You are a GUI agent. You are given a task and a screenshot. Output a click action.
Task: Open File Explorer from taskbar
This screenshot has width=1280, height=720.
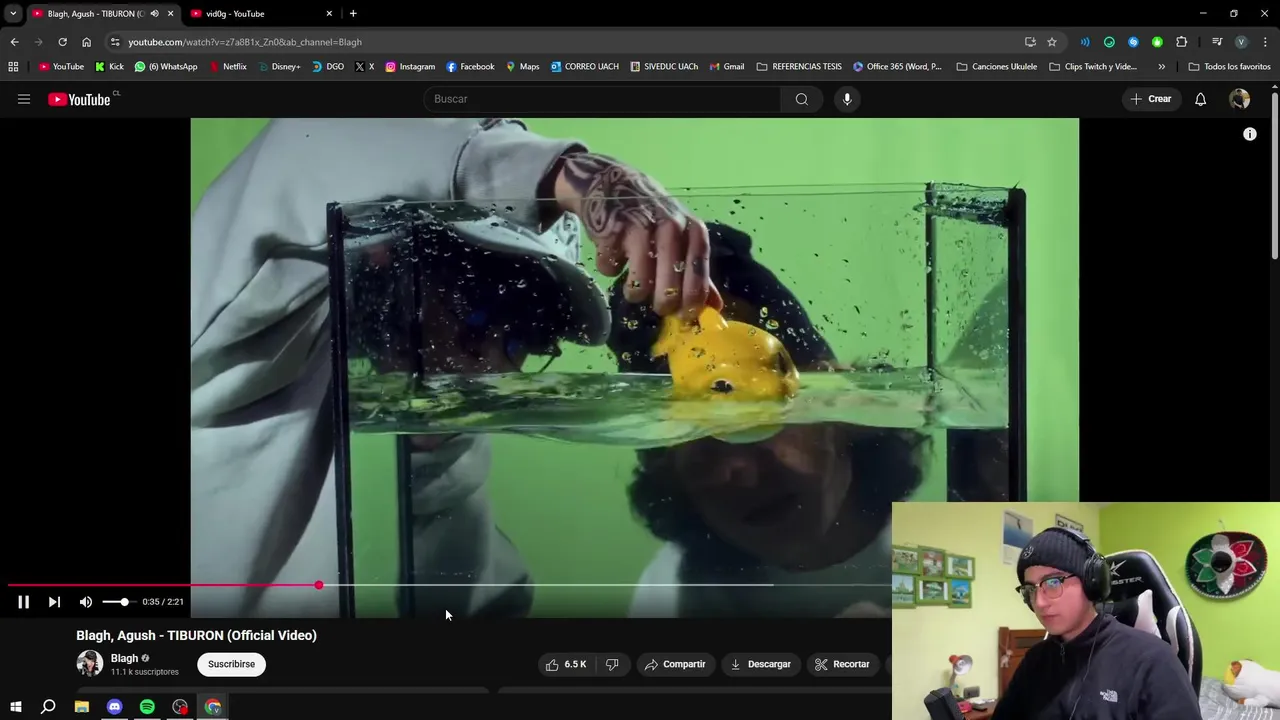tap(82, 707)
